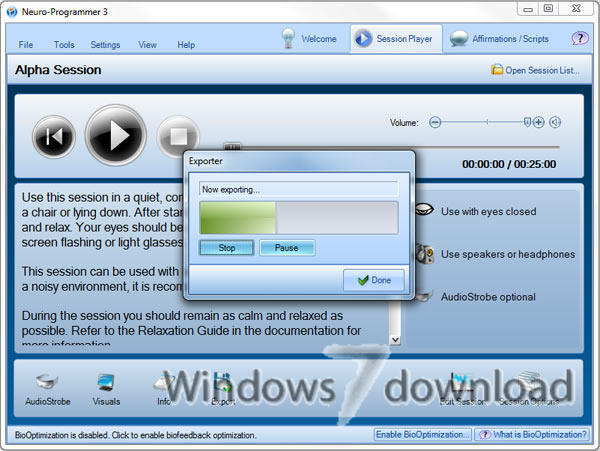Viewport: 600px width, 451px height.
Task: Click the eye icon for eyes closed
Action: pos(424,209)
